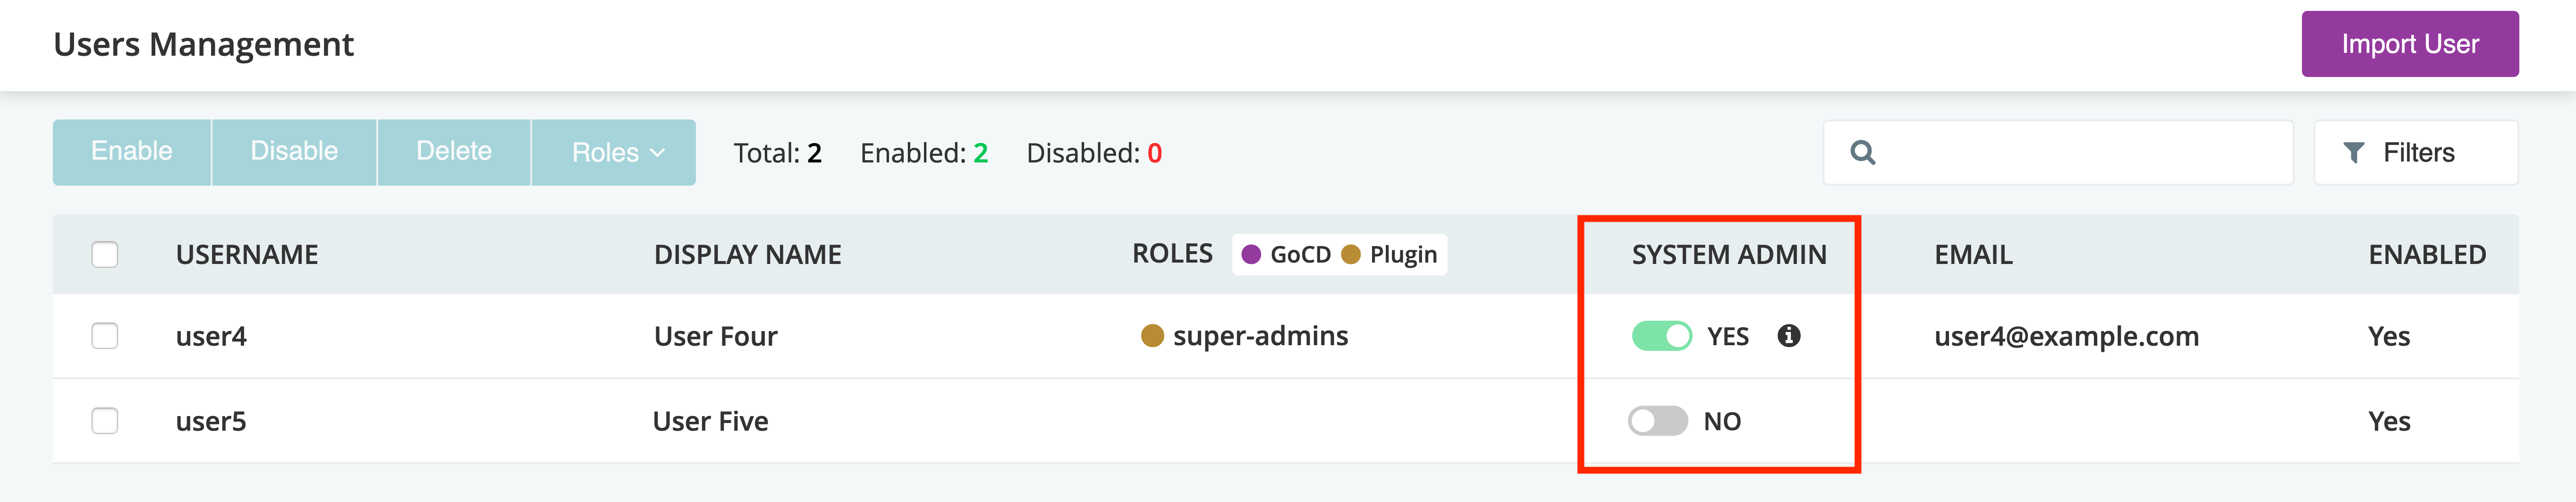Toggle system admin off for user4
This screenshot has height=502, width=2576.
1661,336
